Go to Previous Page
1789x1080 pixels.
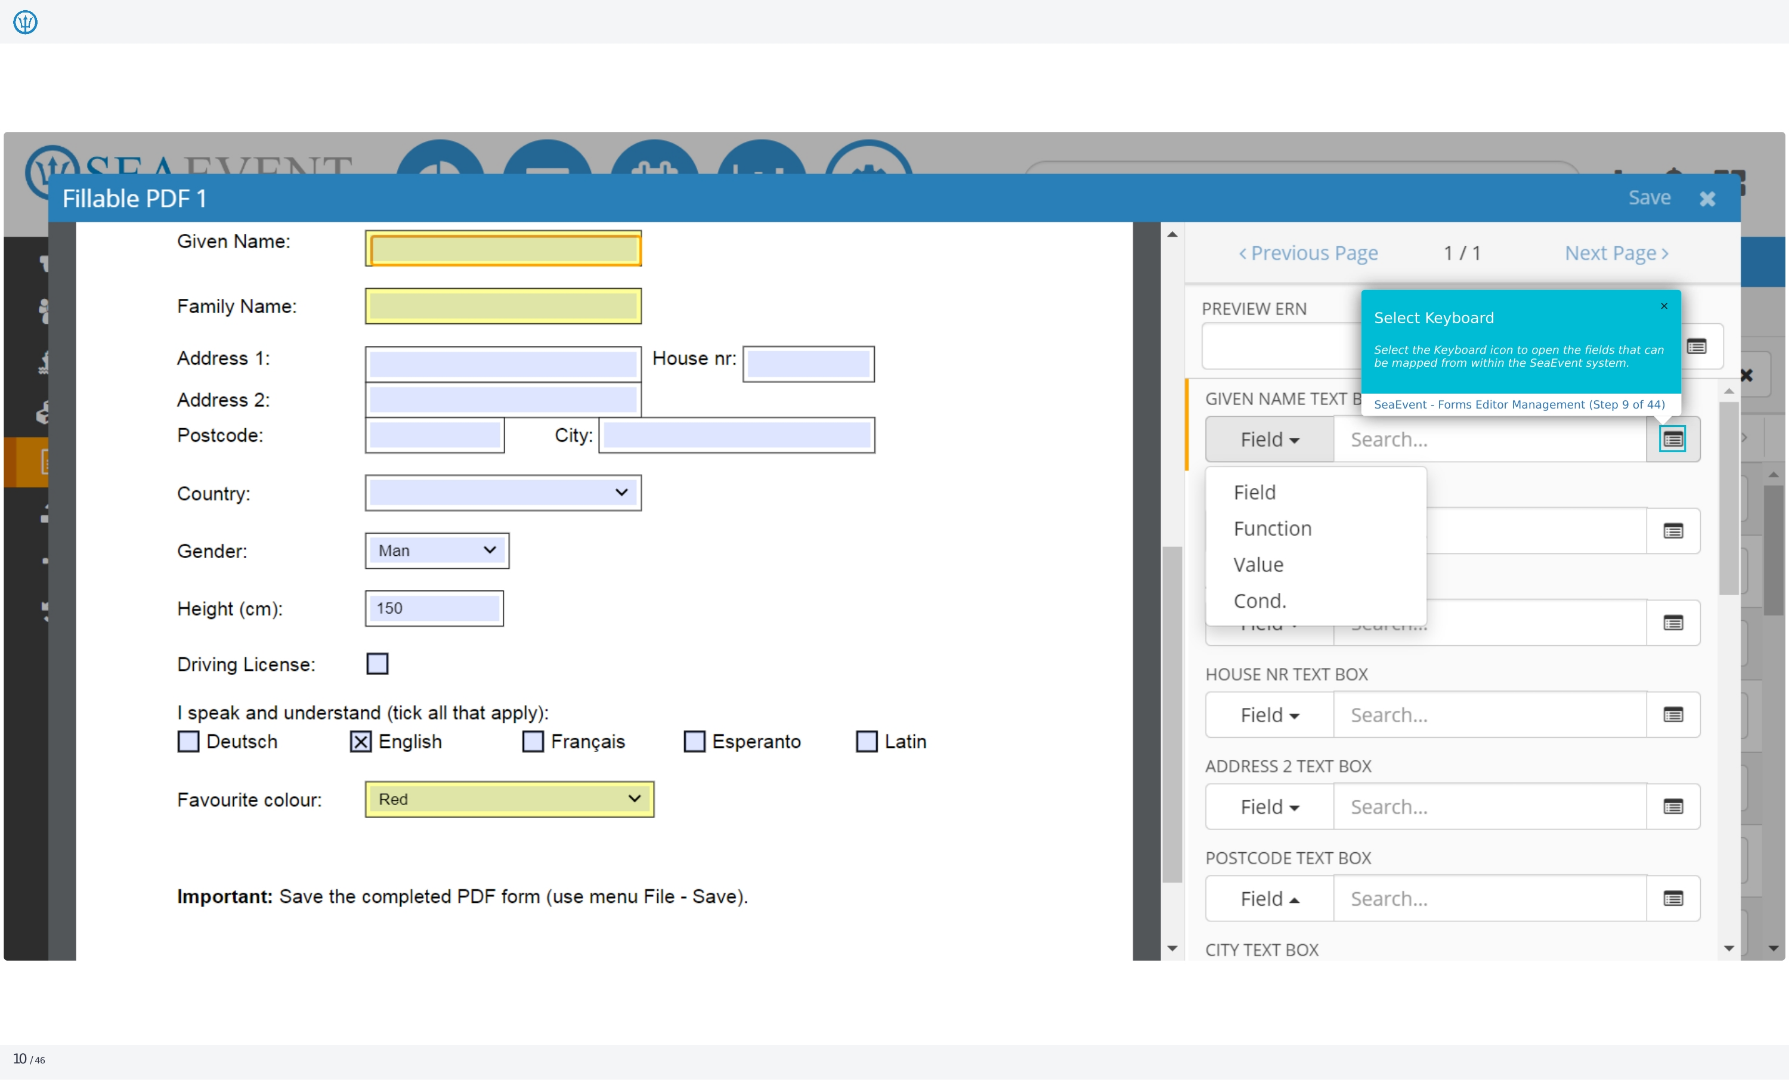(x=1308, y=253)
